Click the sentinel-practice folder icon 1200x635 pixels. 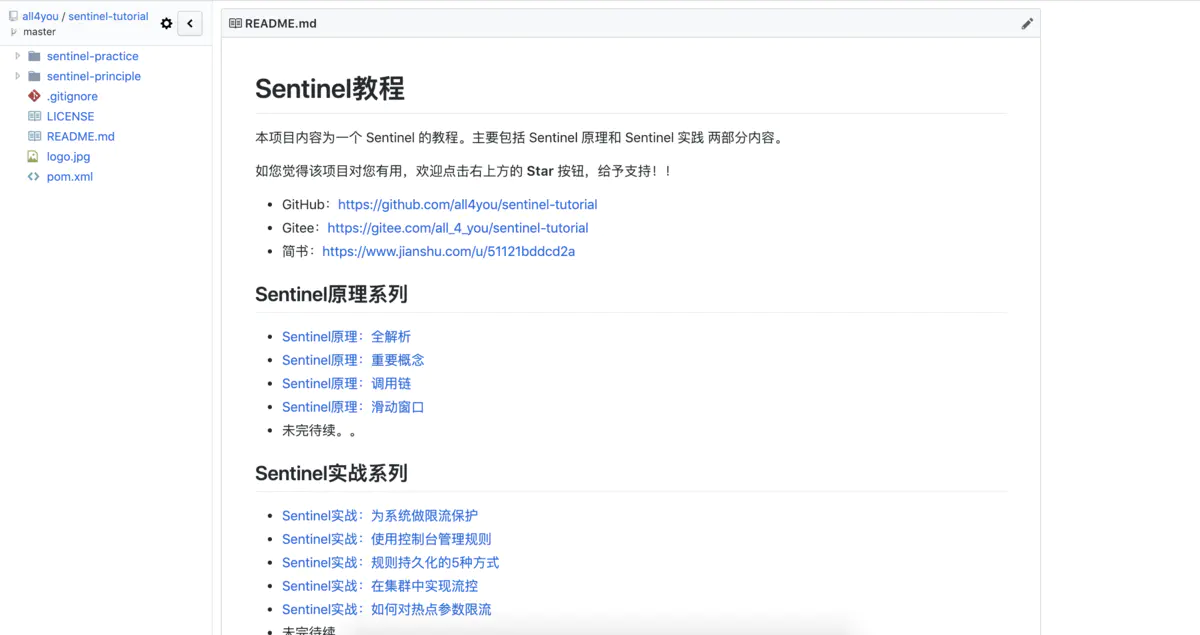pyautogui.click(x=34, y=56)
